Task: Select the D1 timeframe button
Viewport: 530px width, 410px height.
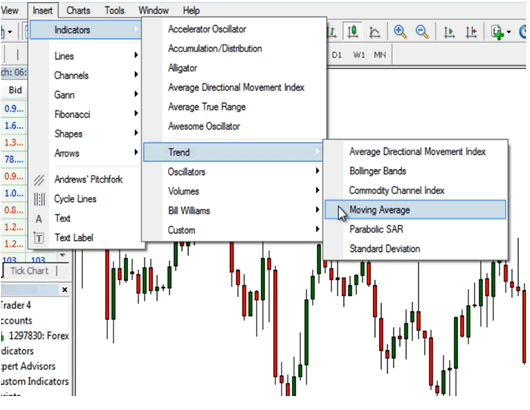Action: 336,55
